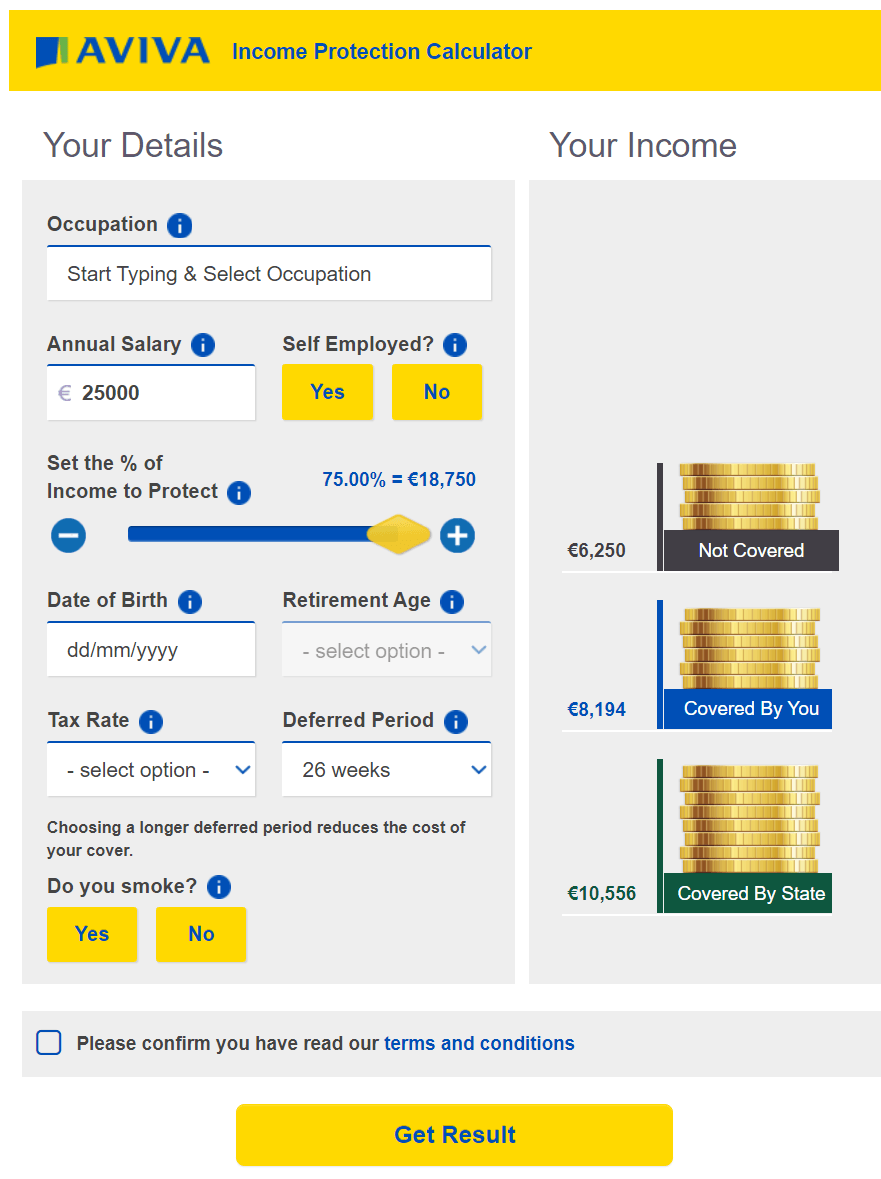
Task: Click the yellow income percentage slider handle
Action: tap(399, 535)
